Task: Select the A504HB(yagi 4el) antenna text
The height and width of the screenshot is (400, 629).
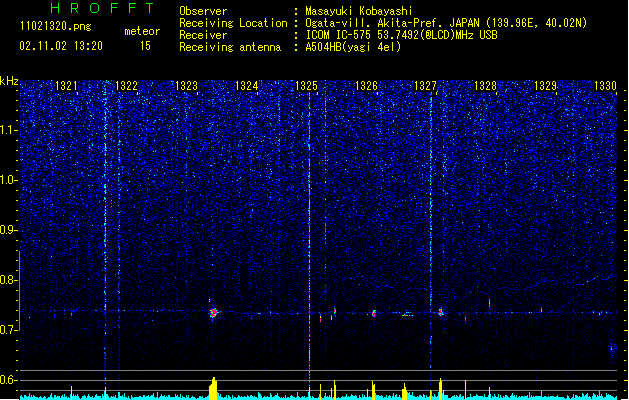Action: tap(353, 47)
